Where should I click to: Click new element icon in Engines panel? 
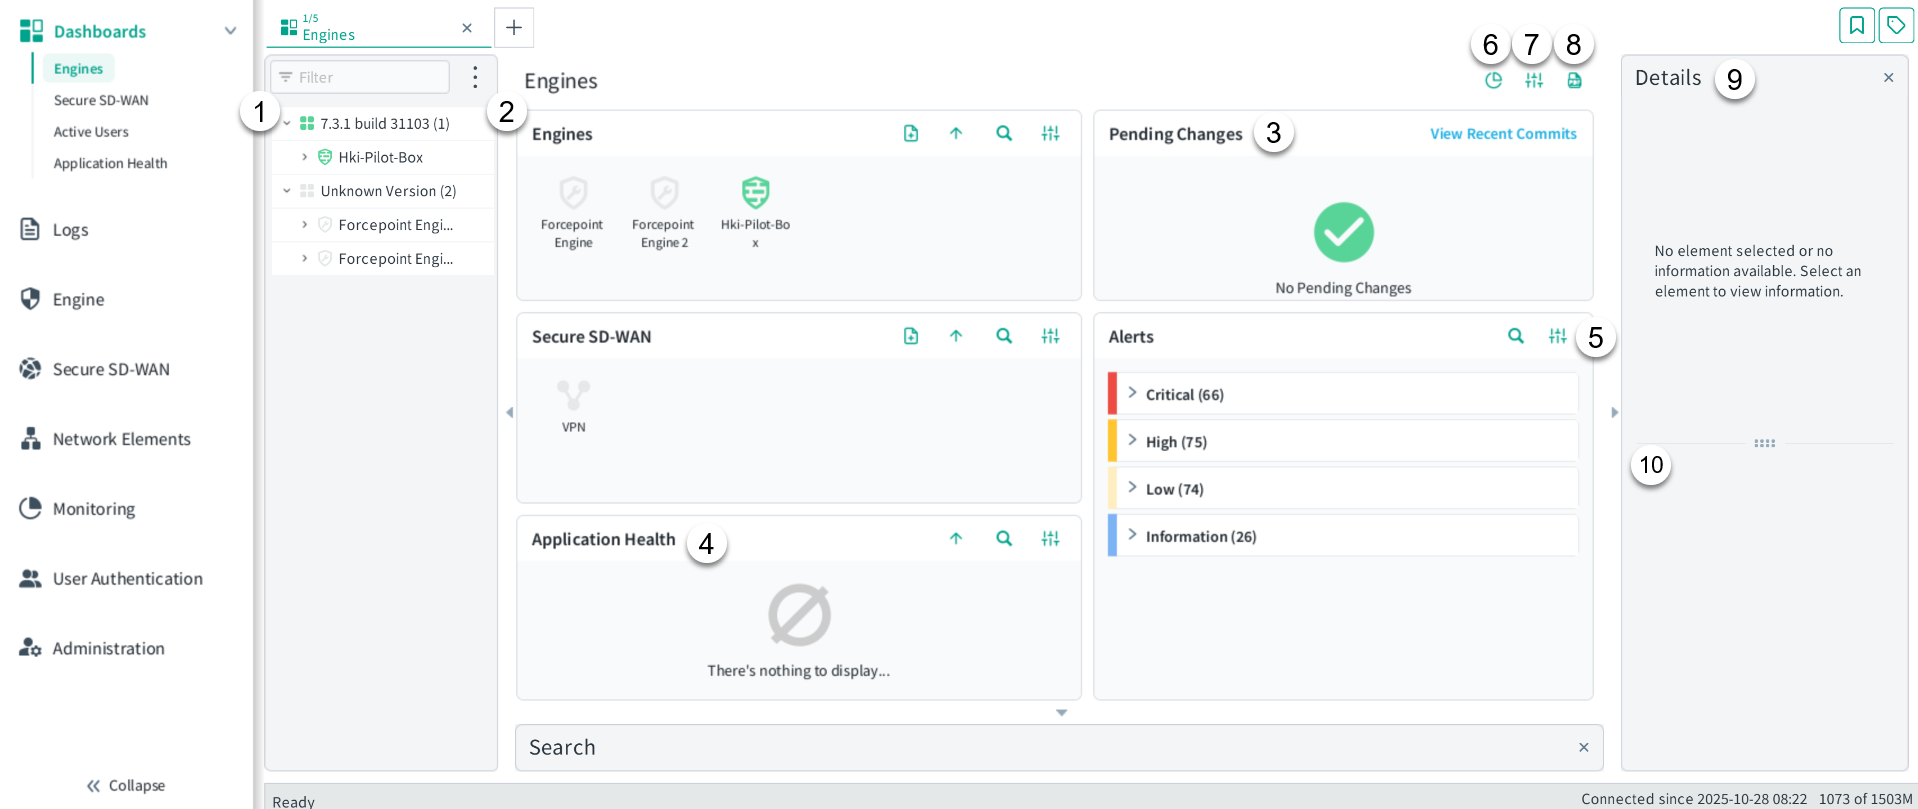click(x=911, y=133)
